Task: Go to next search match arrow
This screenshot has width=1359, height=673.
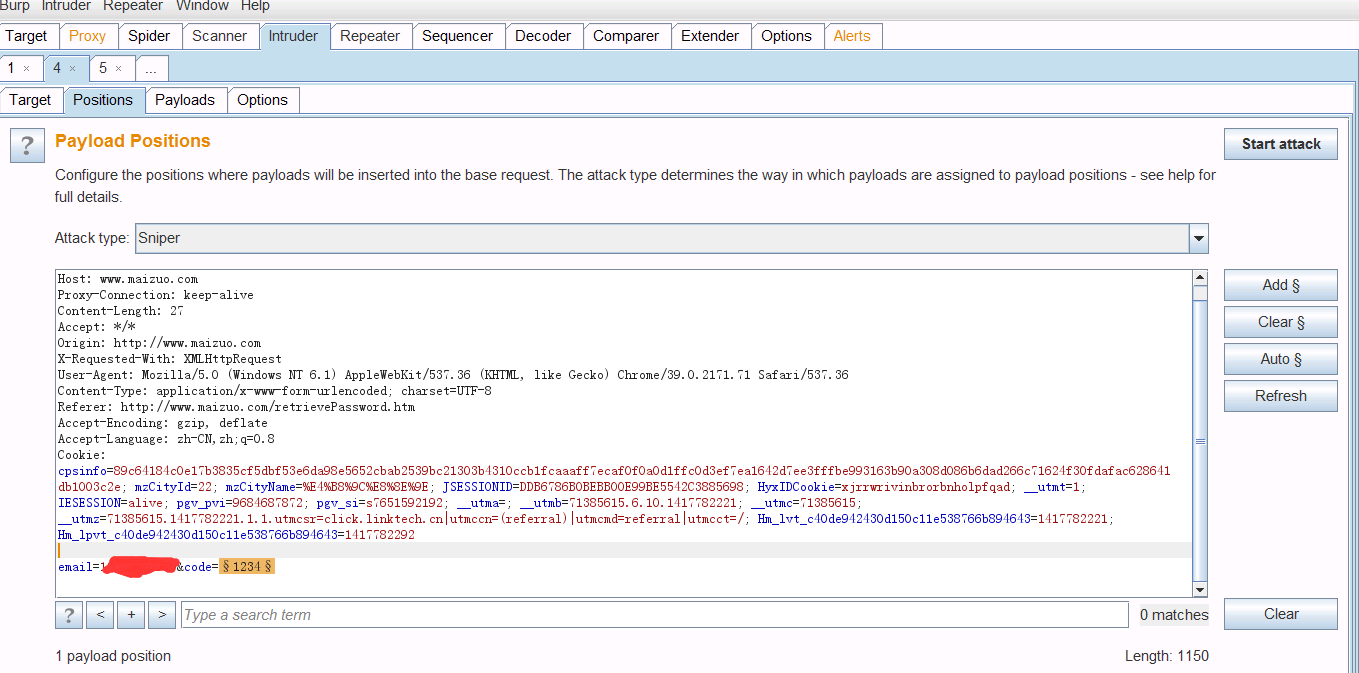Action: click(x=162, y=614)
